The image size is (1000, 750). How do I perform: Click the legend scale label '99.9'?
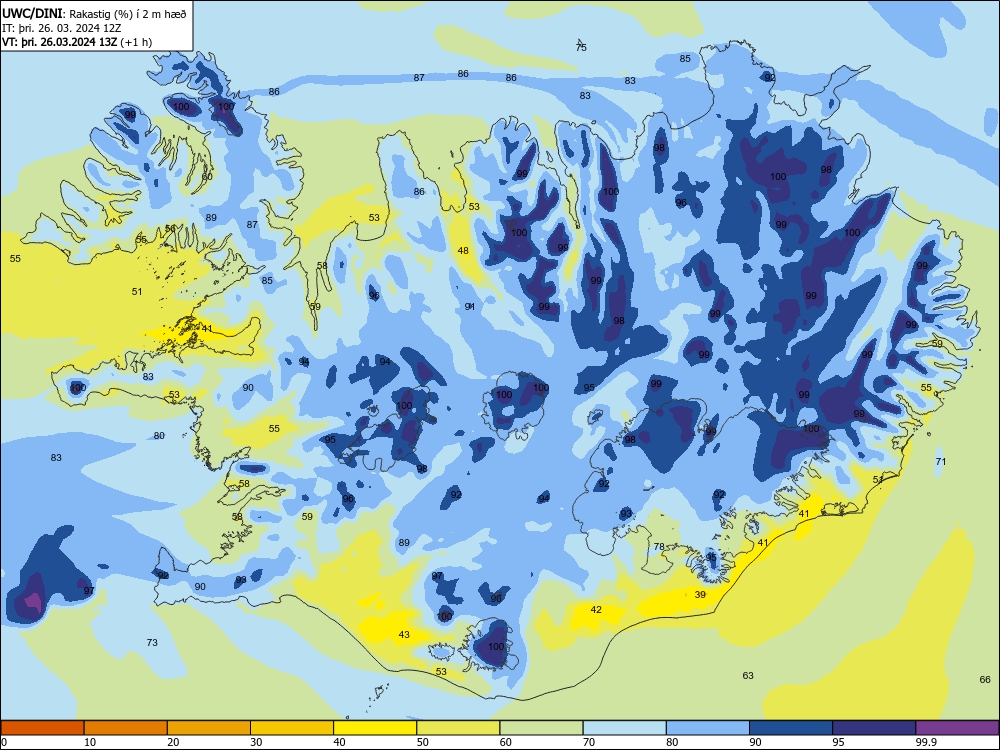point(925,742)
